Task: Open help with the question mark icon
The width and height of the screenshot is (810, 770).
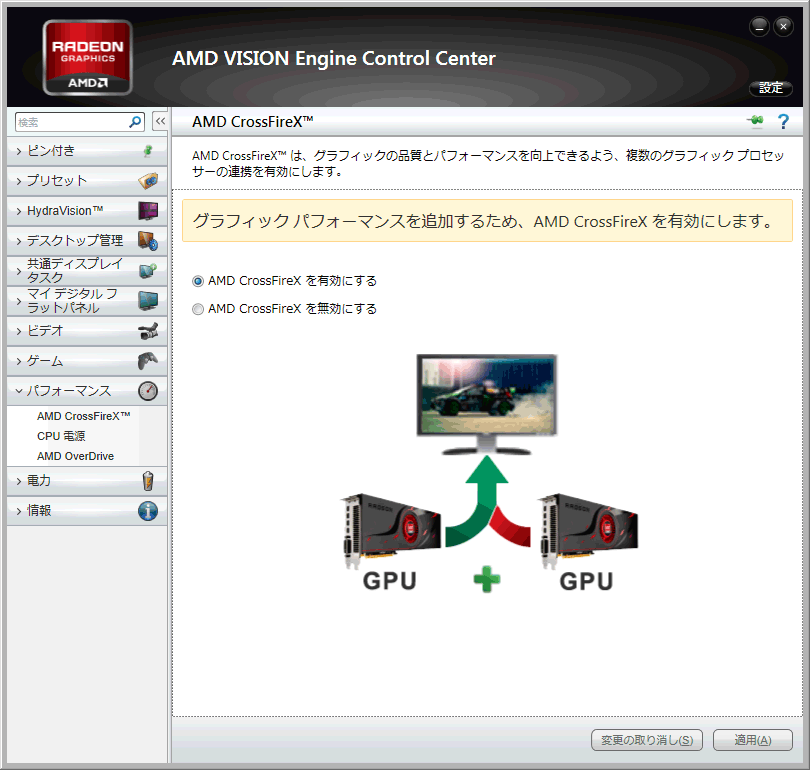Action: pyautogui.click(x=783, y=121)
